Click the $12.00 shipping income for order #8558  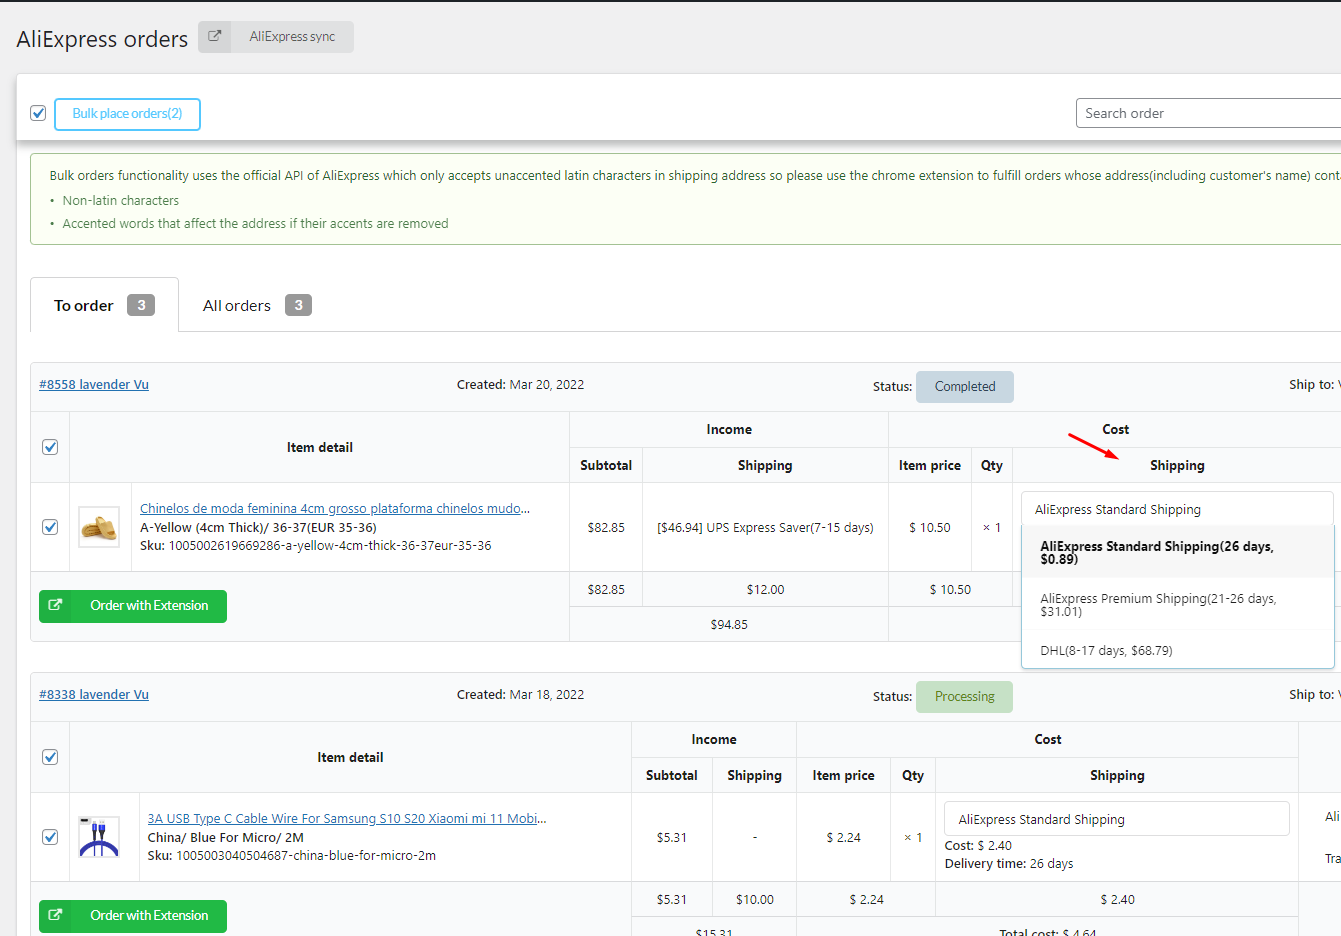tap(765, 590)
